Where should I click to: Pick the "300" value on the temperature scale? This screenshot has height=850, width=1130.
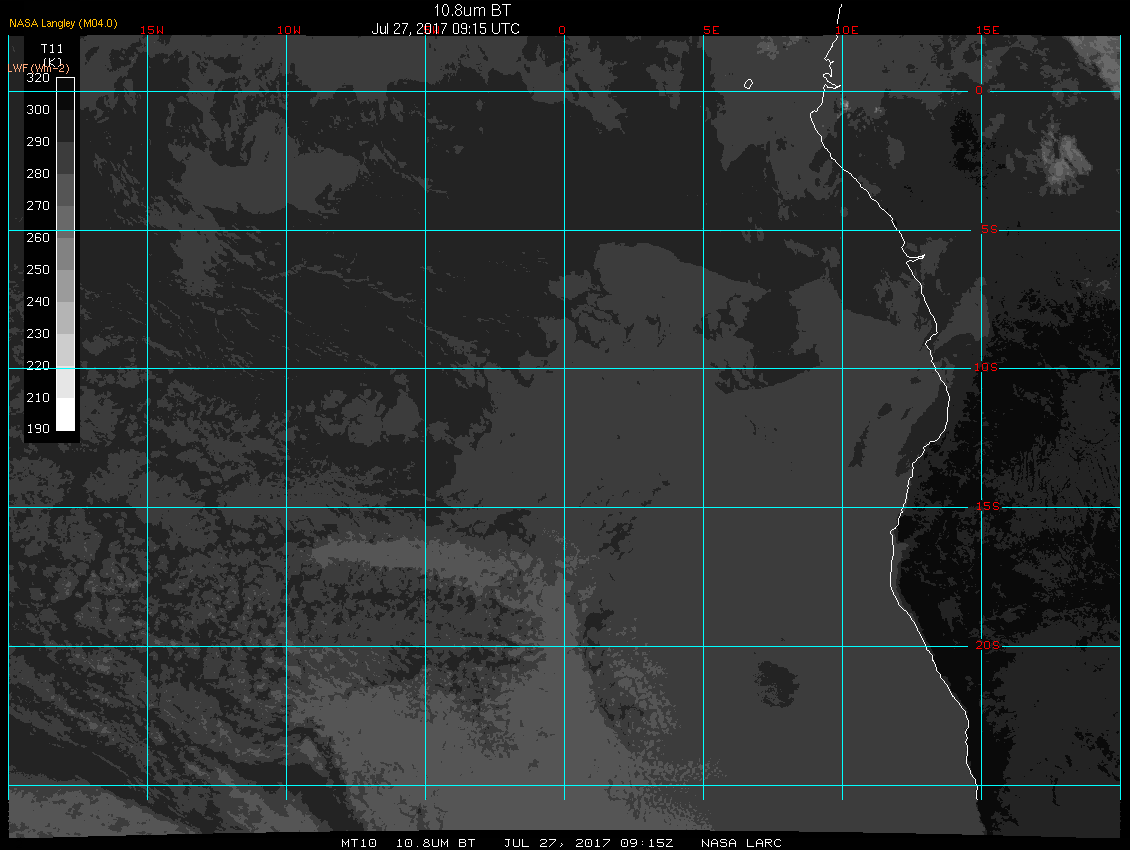tap(38, 110)
